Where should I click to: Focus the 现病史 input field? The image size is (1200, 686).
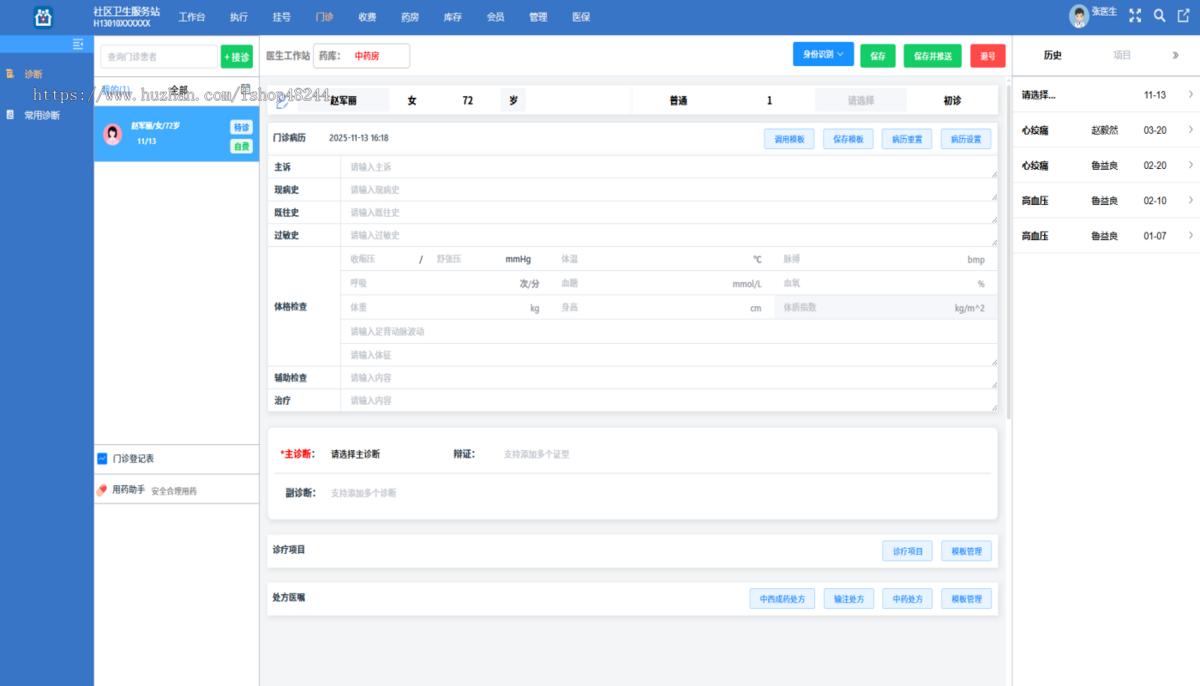(669, 190)
